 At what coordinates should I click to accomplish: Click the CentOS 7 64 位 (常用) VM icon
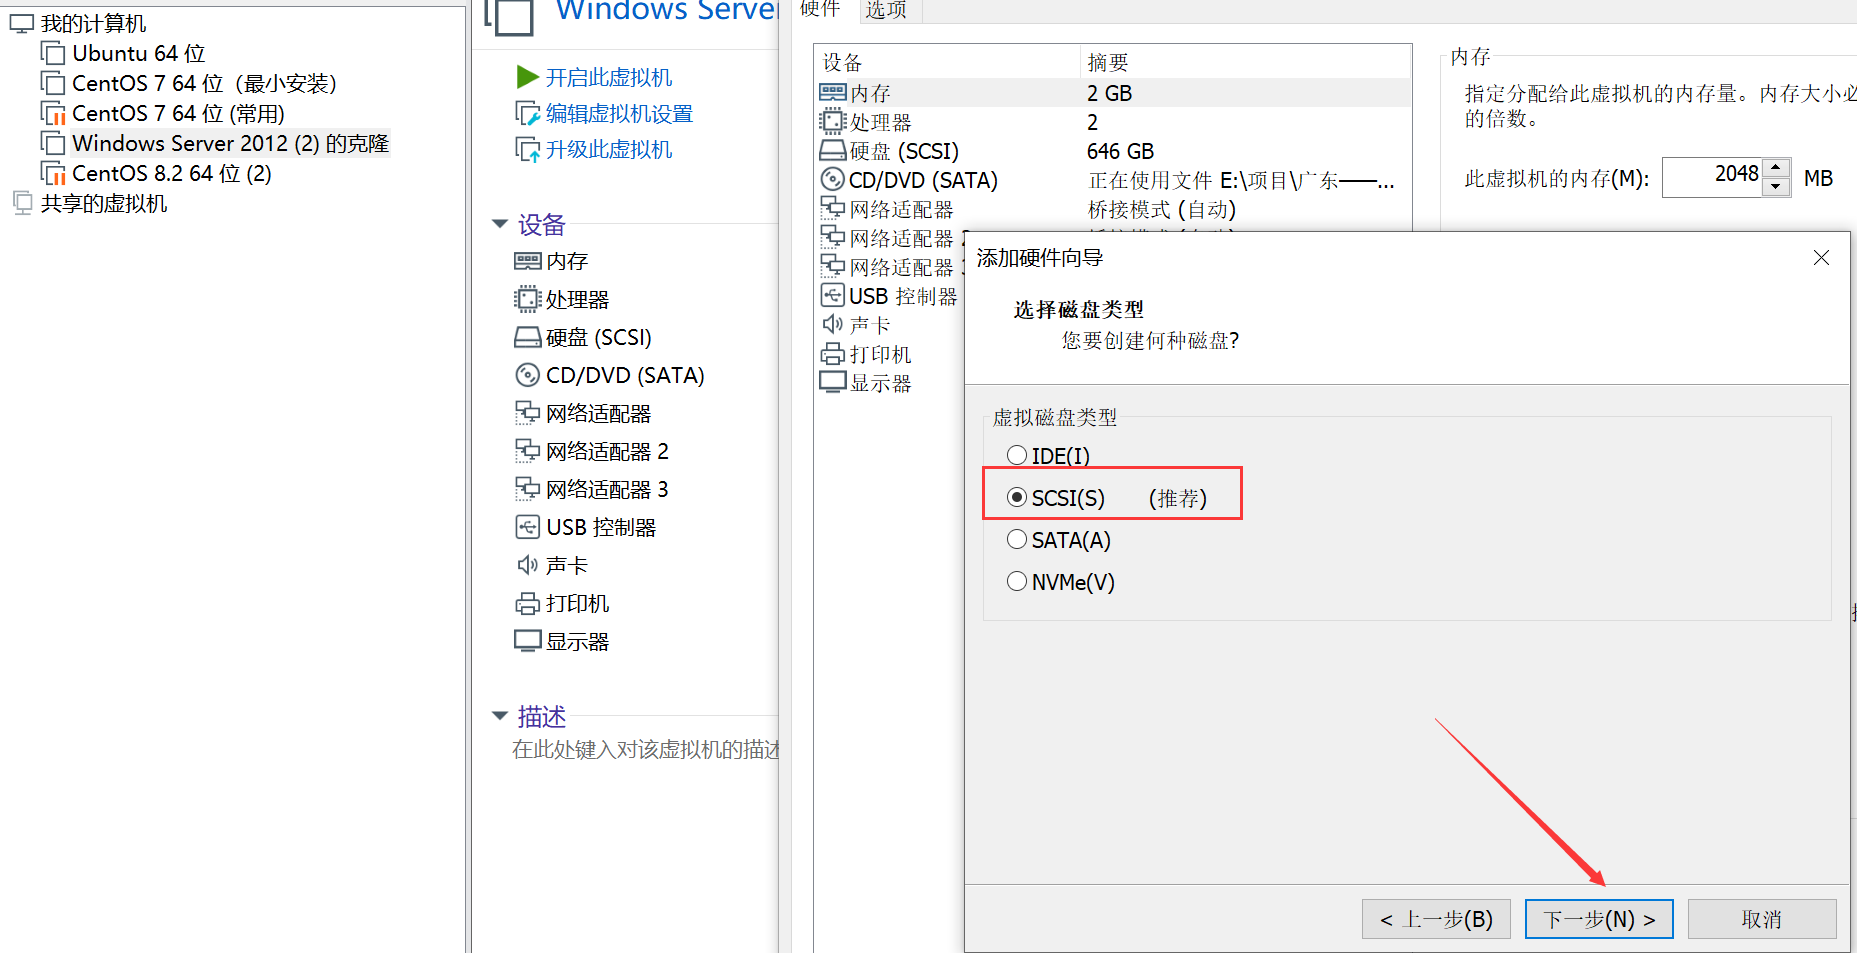pyautogui.click(x=53, y=113)
